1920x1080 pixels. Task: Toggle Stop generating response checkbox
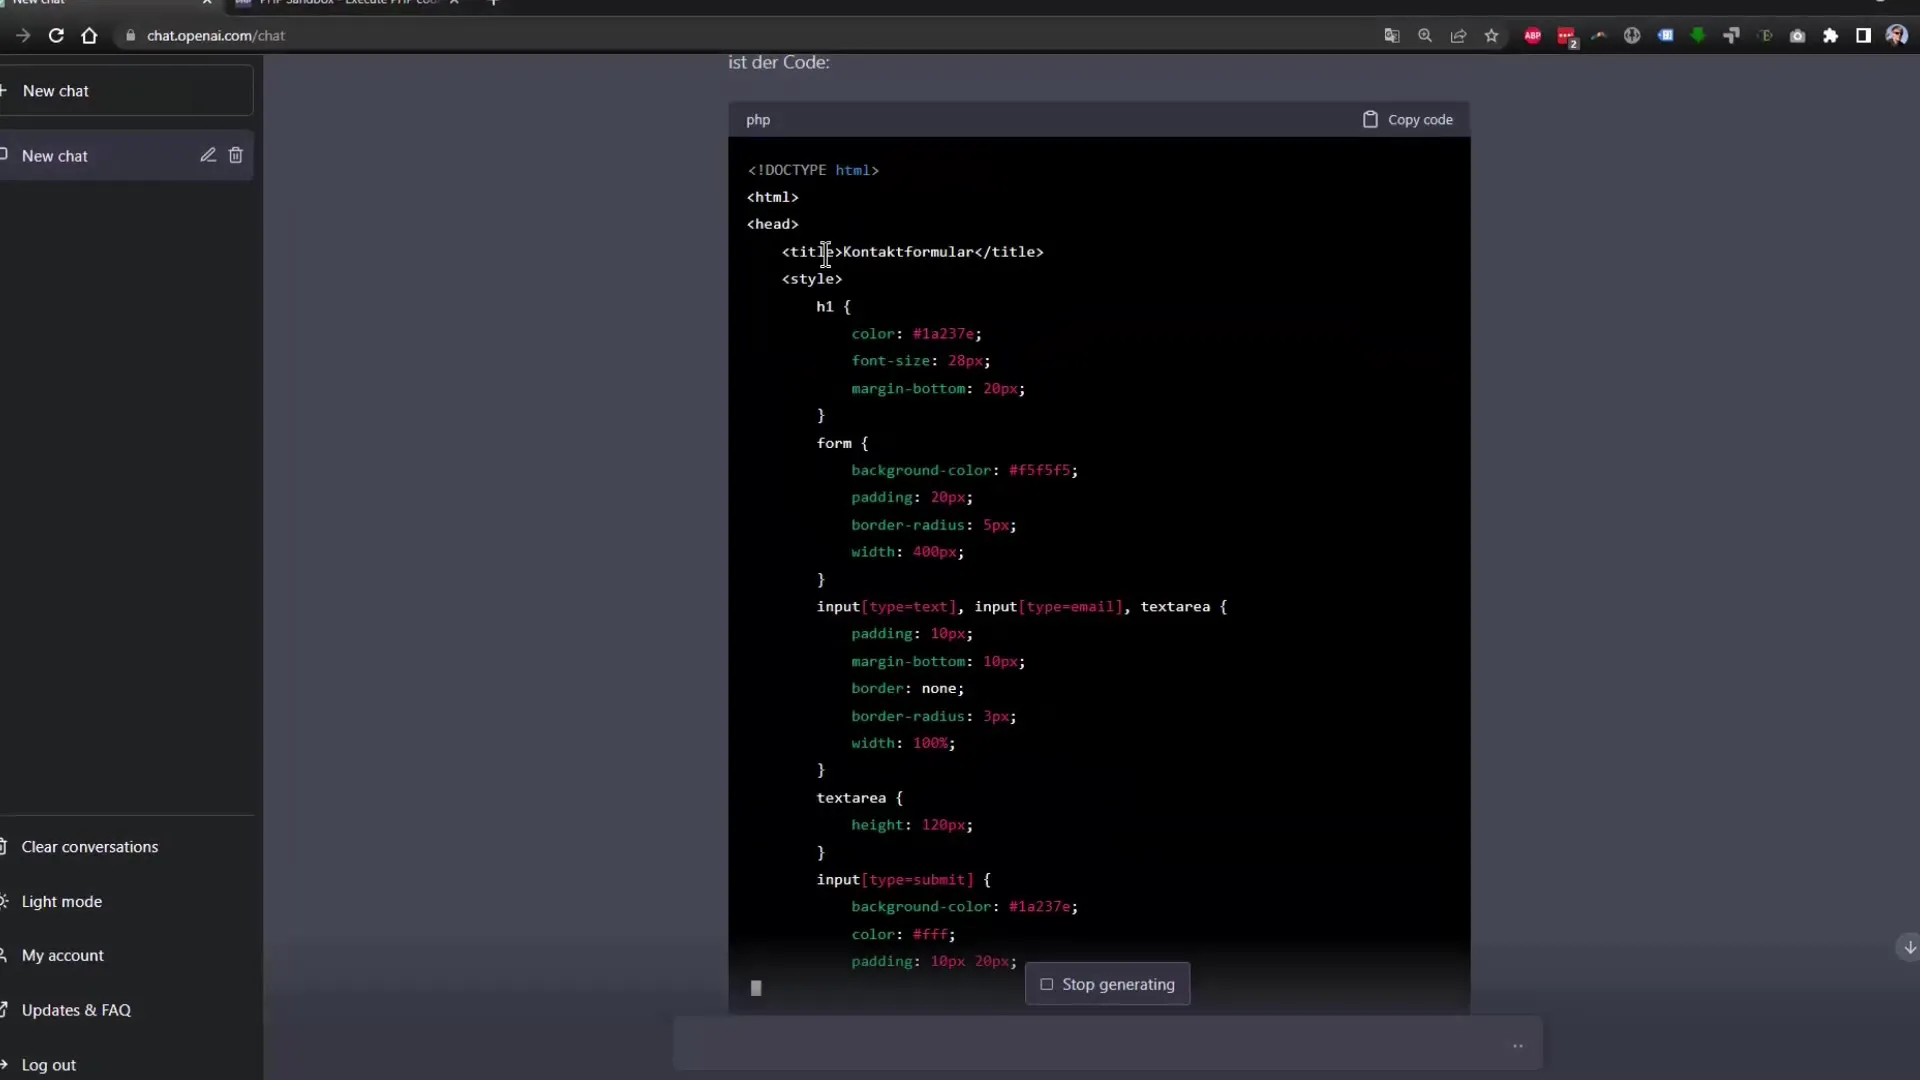[x=1046, y=982]
